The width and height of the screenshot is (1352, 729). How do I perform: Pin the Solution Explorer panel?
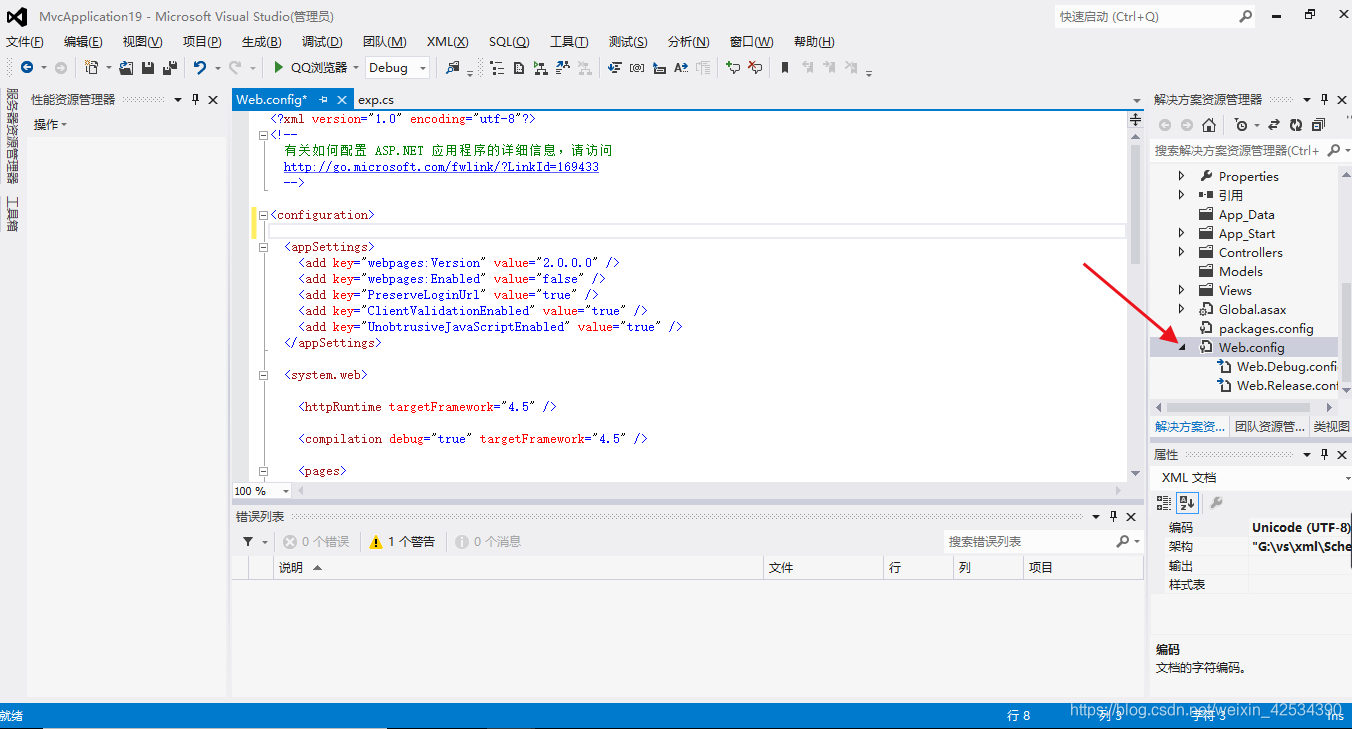(x=1324, y=100)
